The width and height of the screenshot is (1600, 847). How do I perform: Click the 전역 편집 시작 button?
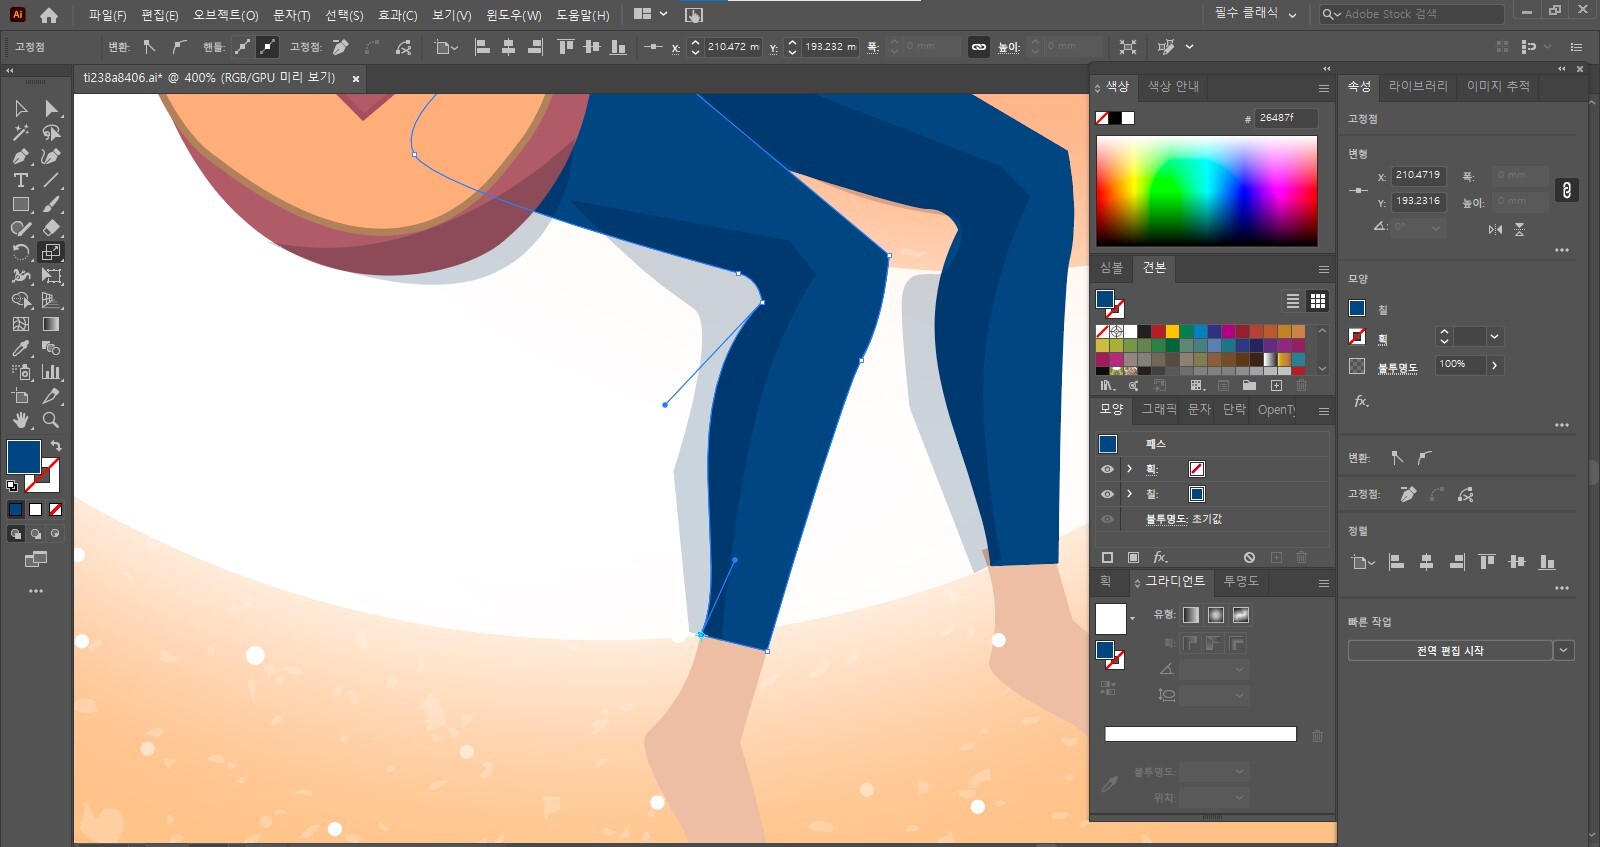coord(1449,651)
